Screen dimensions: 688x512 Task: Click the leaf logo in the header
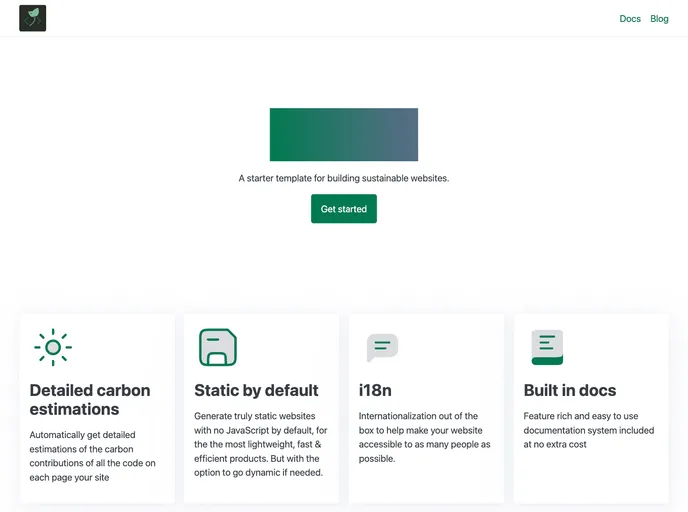[33, 18]
